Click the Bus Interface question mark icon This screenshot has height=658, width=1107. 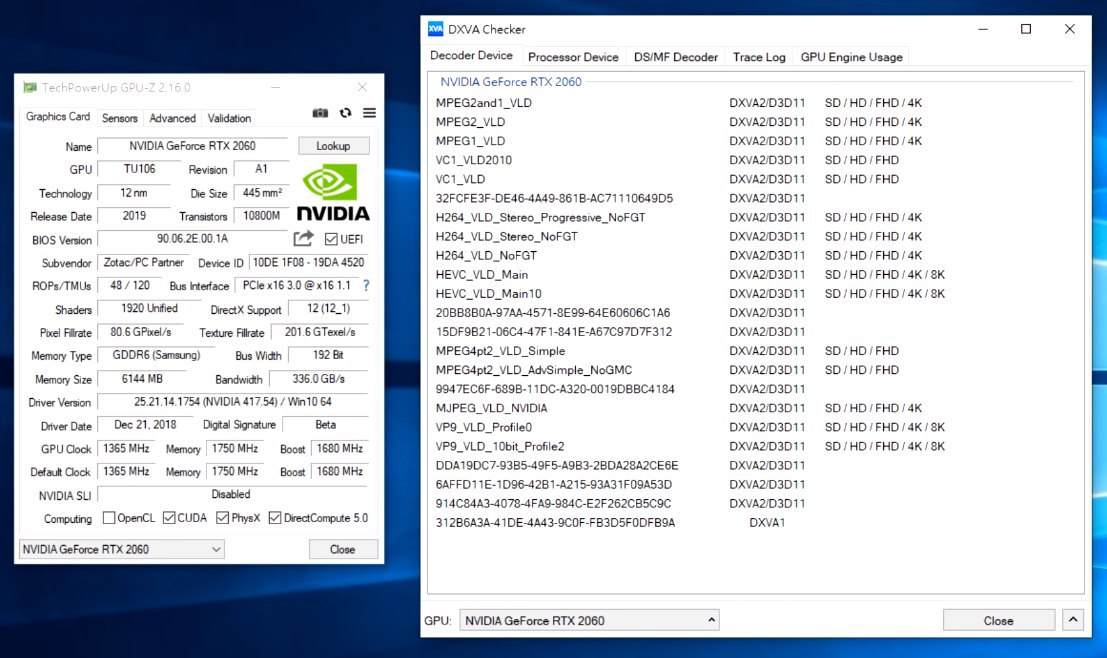point(366,286)
